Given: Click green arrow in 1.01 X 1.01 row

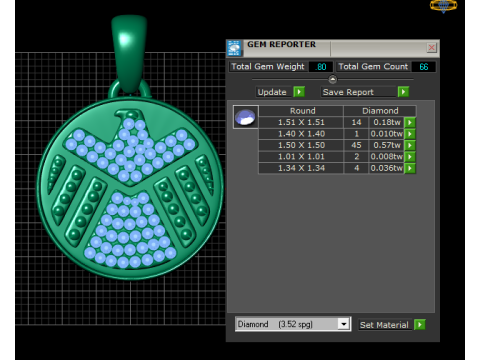Looking at the screenshot, I should click(x=410, y=157).
